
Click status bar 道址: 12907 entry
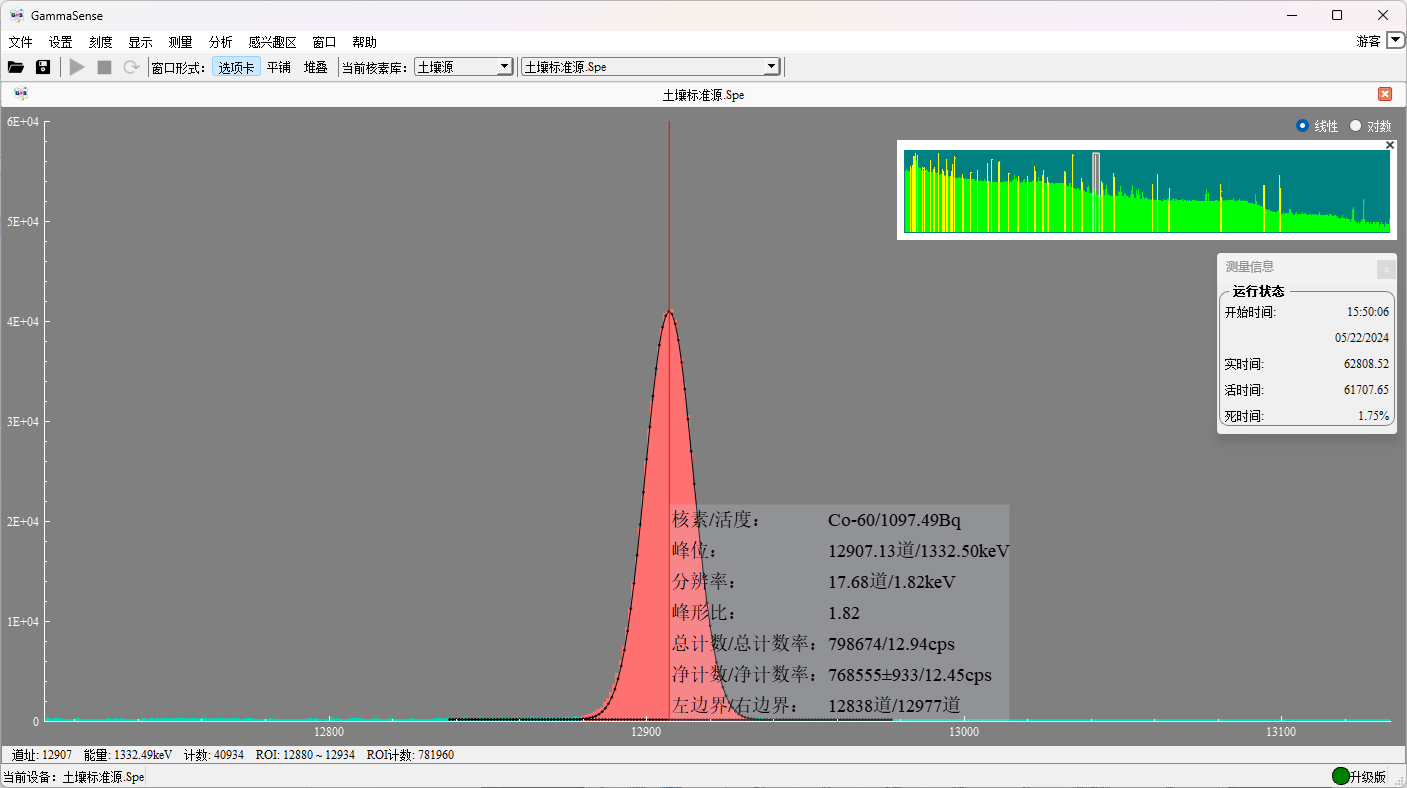click(42, 755)
